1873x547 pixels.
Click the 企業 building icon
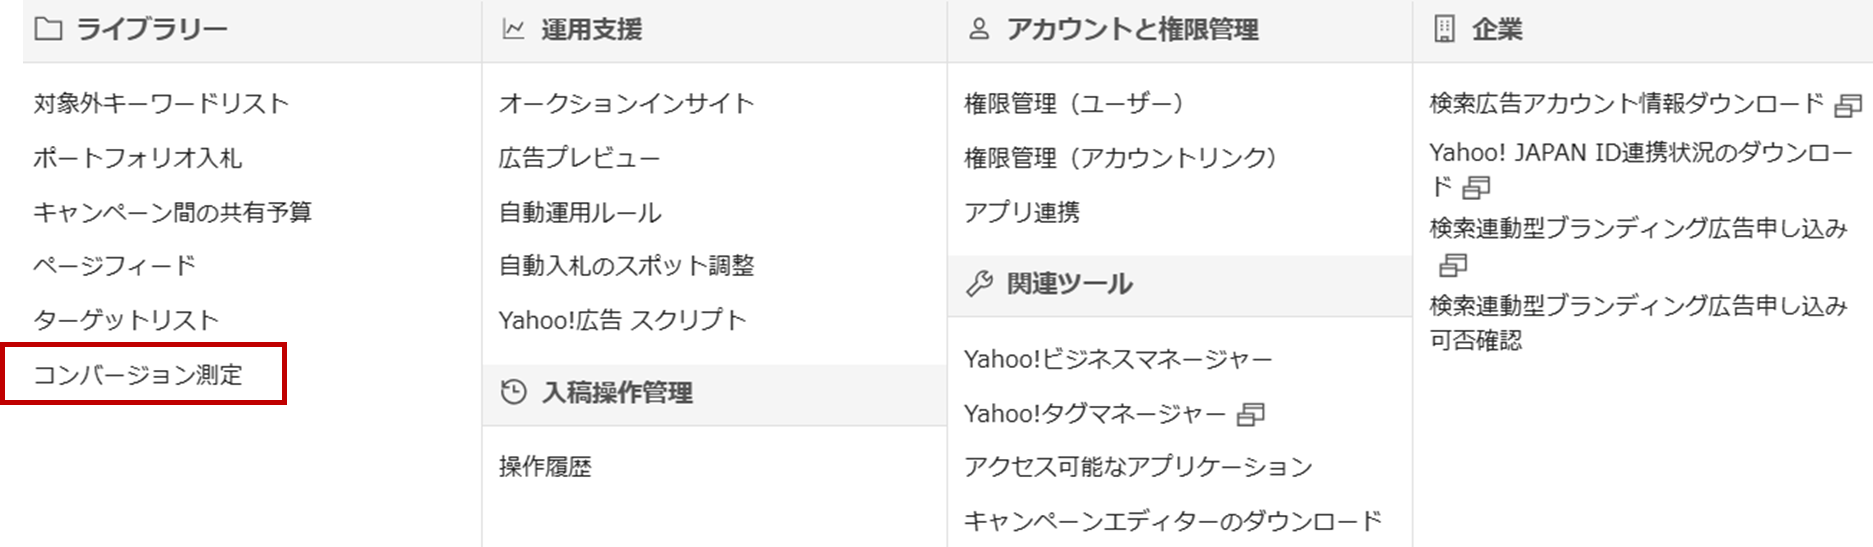(1444, 30)
